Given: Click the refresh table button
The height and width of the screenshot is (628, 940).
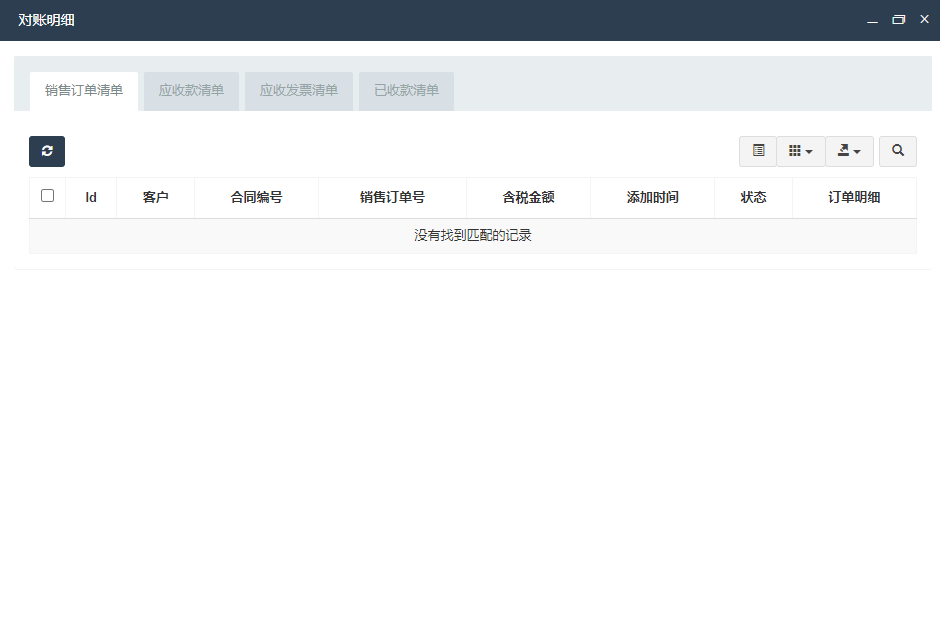Looking at the screenshot, I should pyautogui.click(x=47, y=151).
